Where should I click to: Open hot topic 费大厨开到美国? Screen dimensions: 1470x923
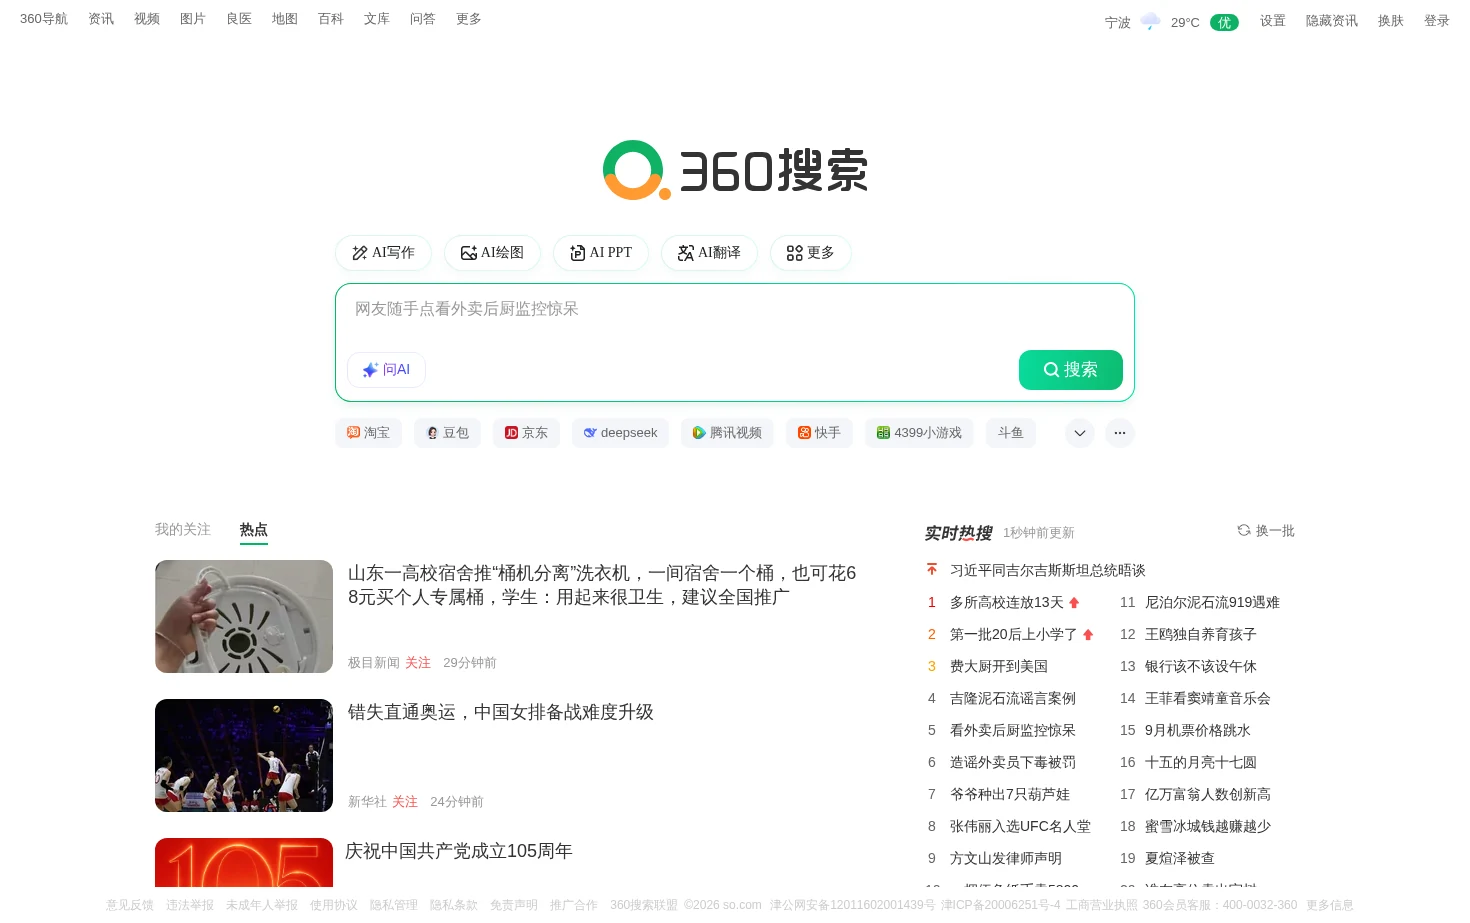[999, 666]
